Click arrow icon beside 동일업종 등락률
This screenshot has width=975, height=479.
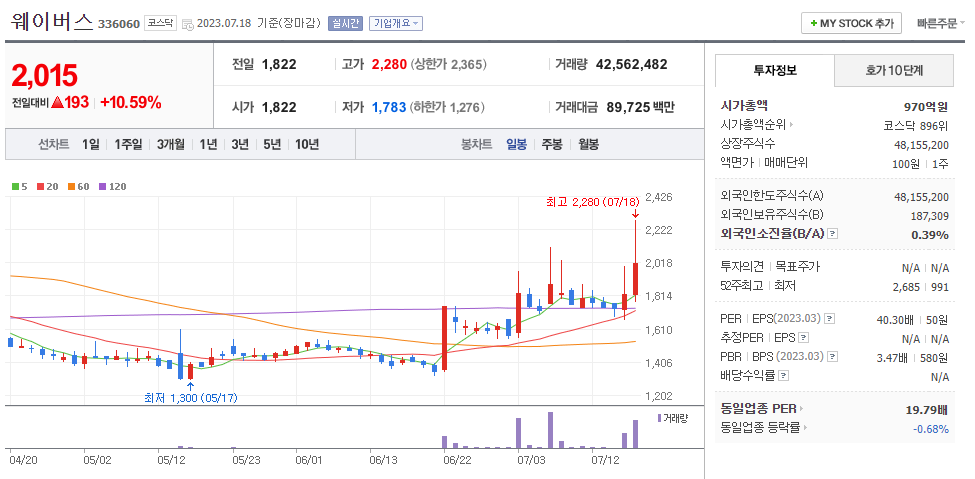[x=806, y=427]
